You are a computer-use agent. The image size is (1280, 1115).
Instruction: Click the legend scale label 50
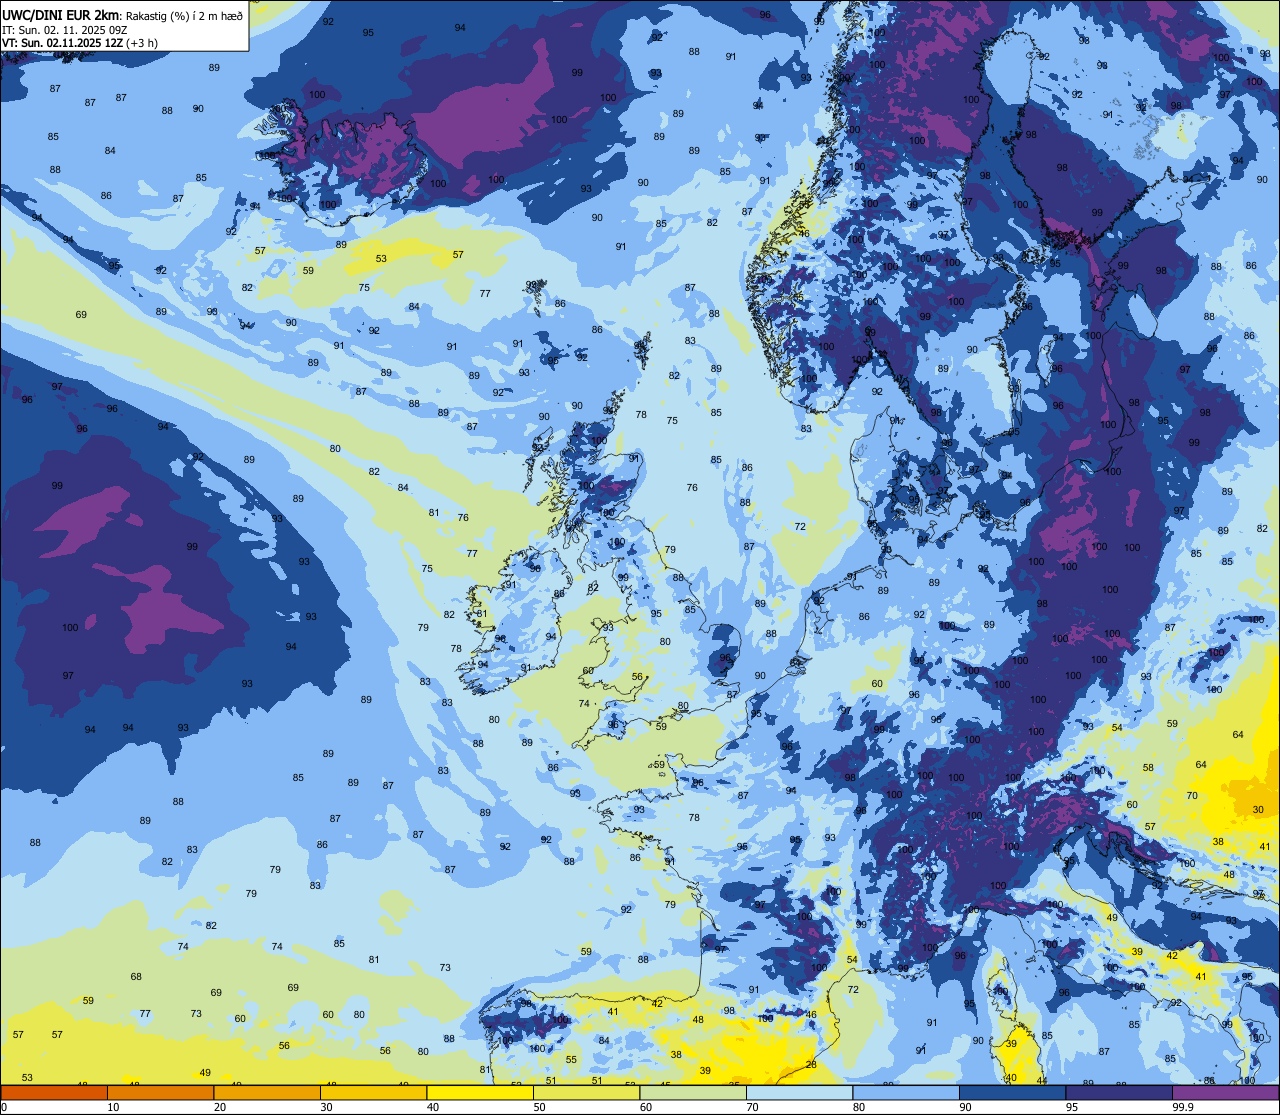[539, 1107]
